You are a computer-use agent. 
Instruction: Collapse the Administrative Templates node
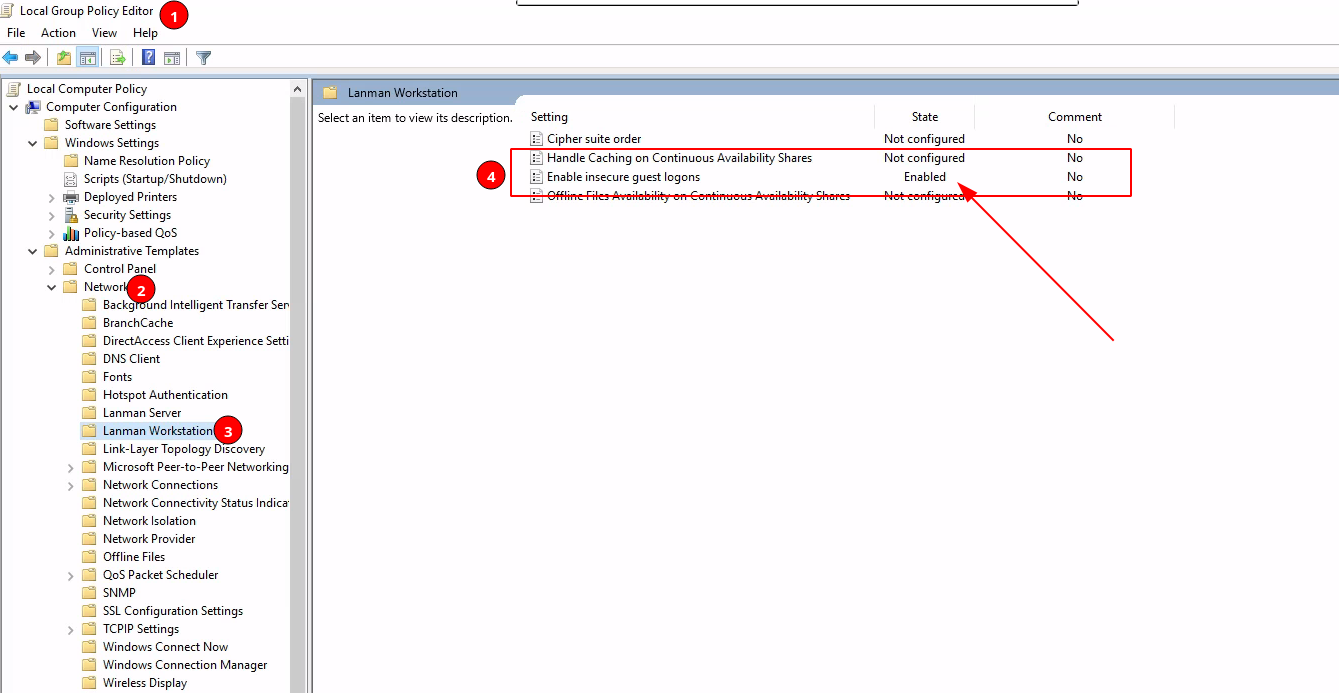tap(33, 251)
